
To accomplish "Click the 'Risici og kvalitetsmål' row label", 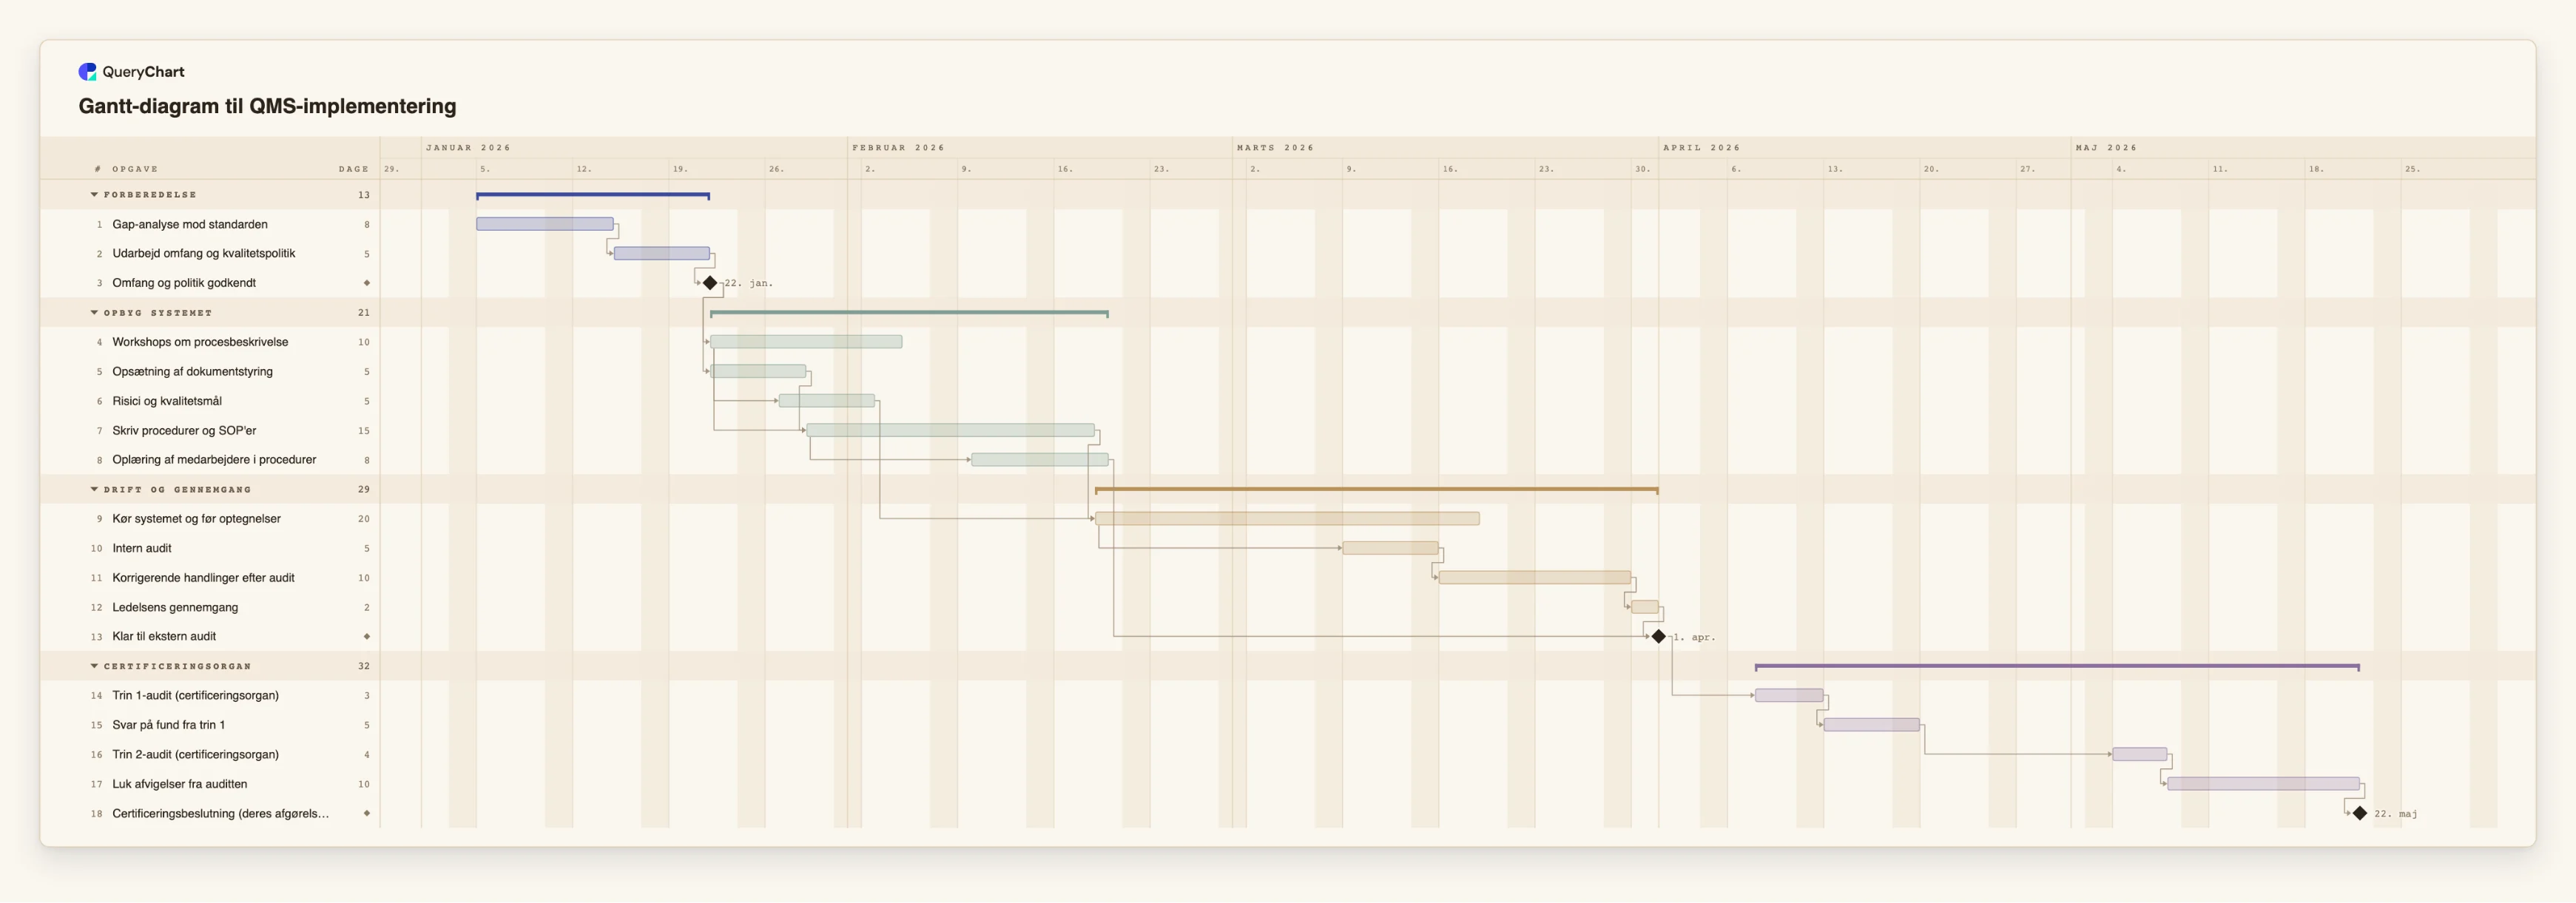I will pos(167,401).
